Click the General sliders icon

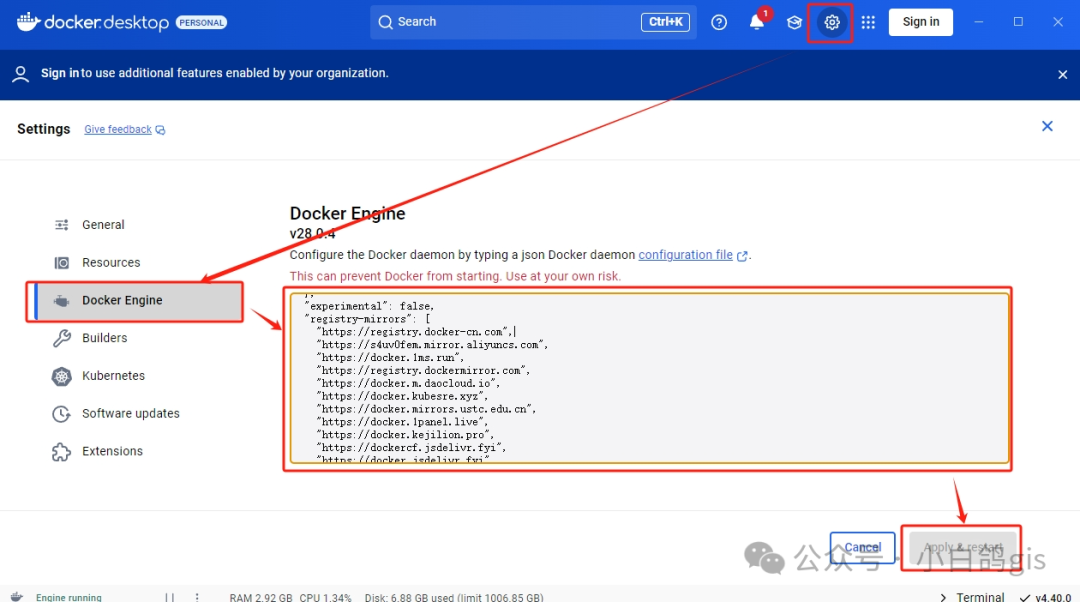pos(61,225)
